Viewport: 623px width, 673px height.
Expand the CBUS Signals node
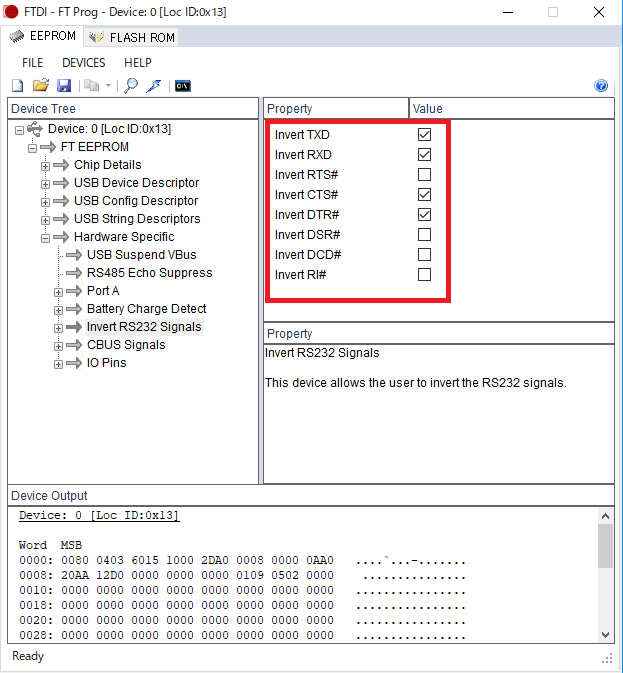coord(58,346)
